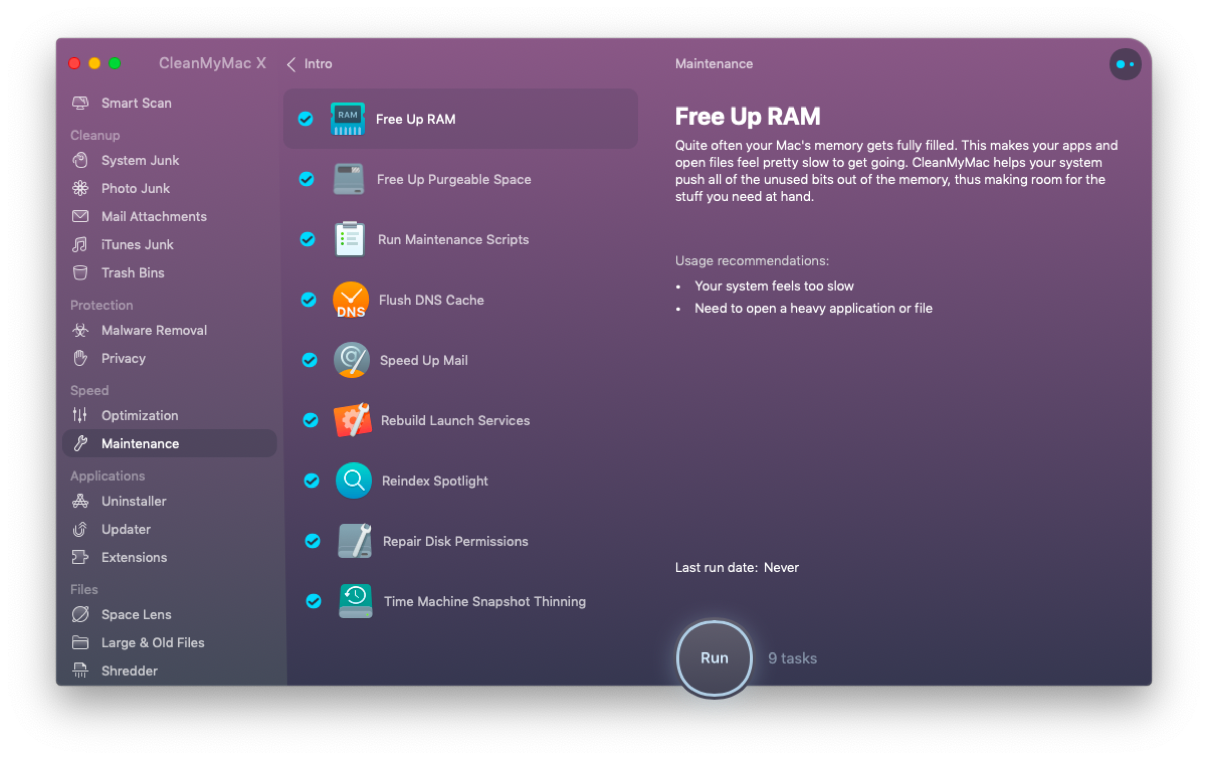Uncheck the Reindex Spotlight checkbox
This screenshot has height=760, width=1216.
[x=312, y=481]
